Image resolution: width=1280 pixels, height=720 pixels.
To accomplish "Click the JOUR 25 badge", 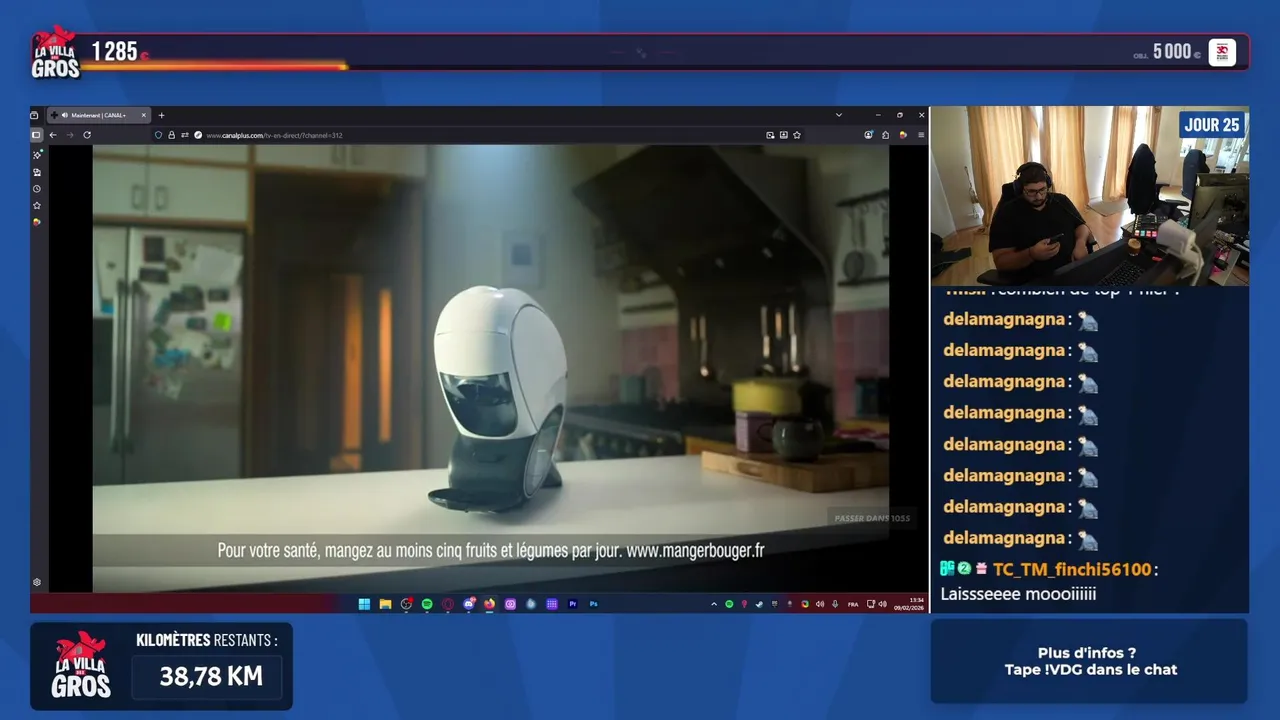I will (1212, 124).
